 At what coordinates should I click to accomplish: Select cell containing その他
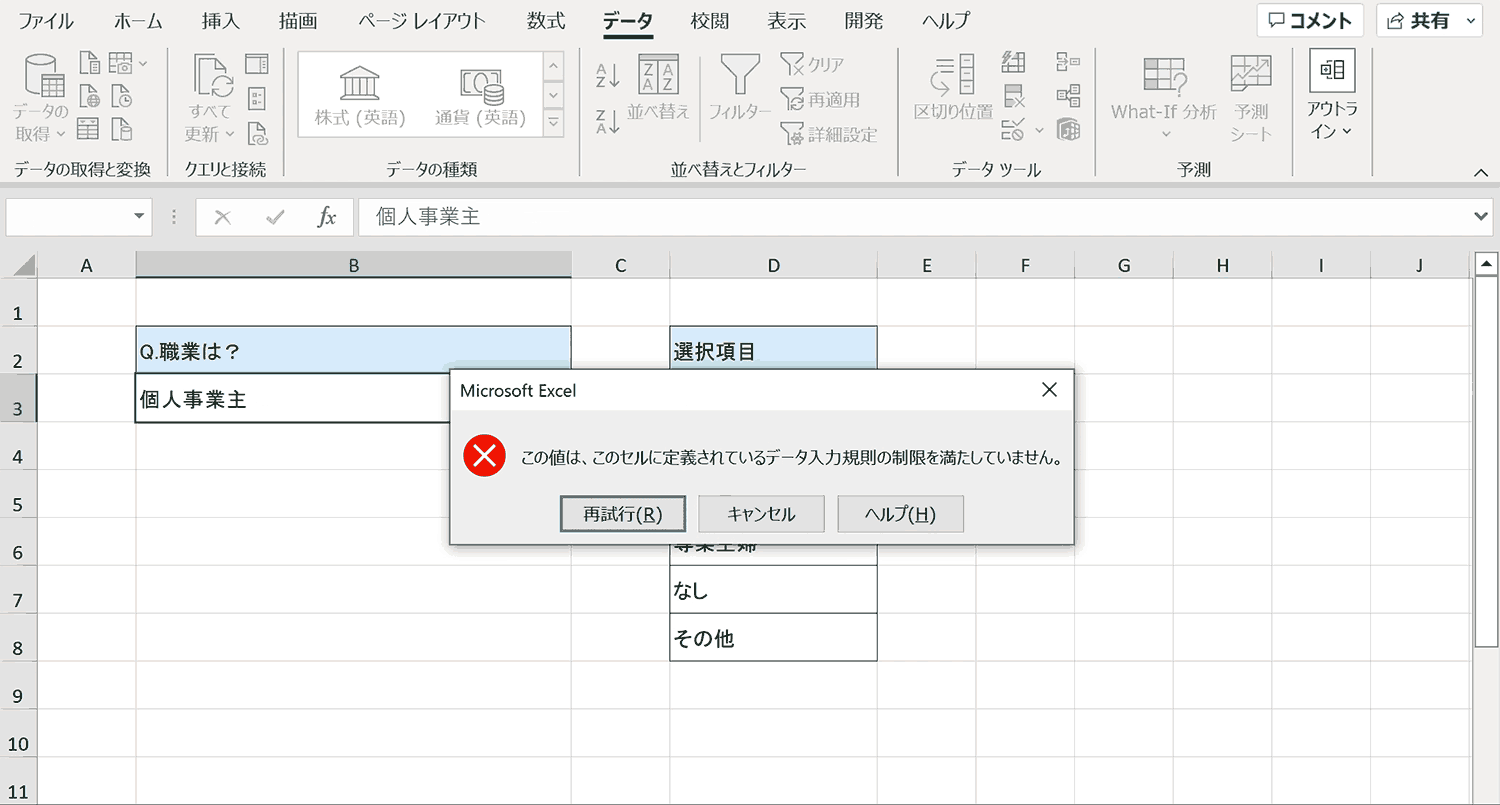click(773, 637)
